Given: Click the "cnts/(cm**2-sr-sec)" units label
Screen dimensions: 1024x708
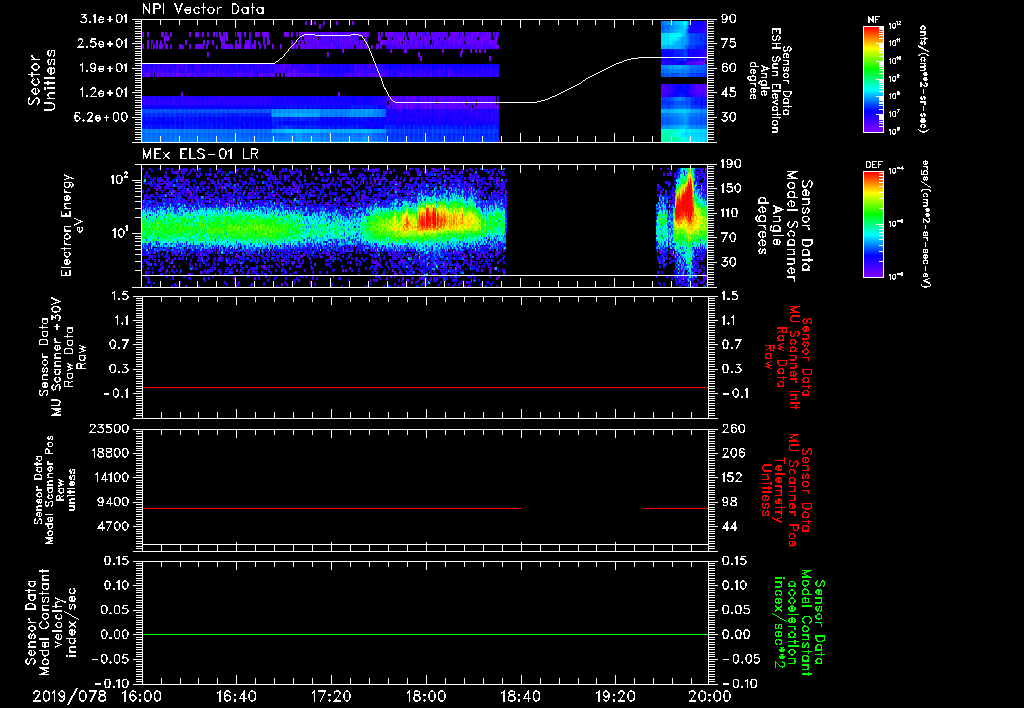Looking at the screenshot, I should [923, 78].
